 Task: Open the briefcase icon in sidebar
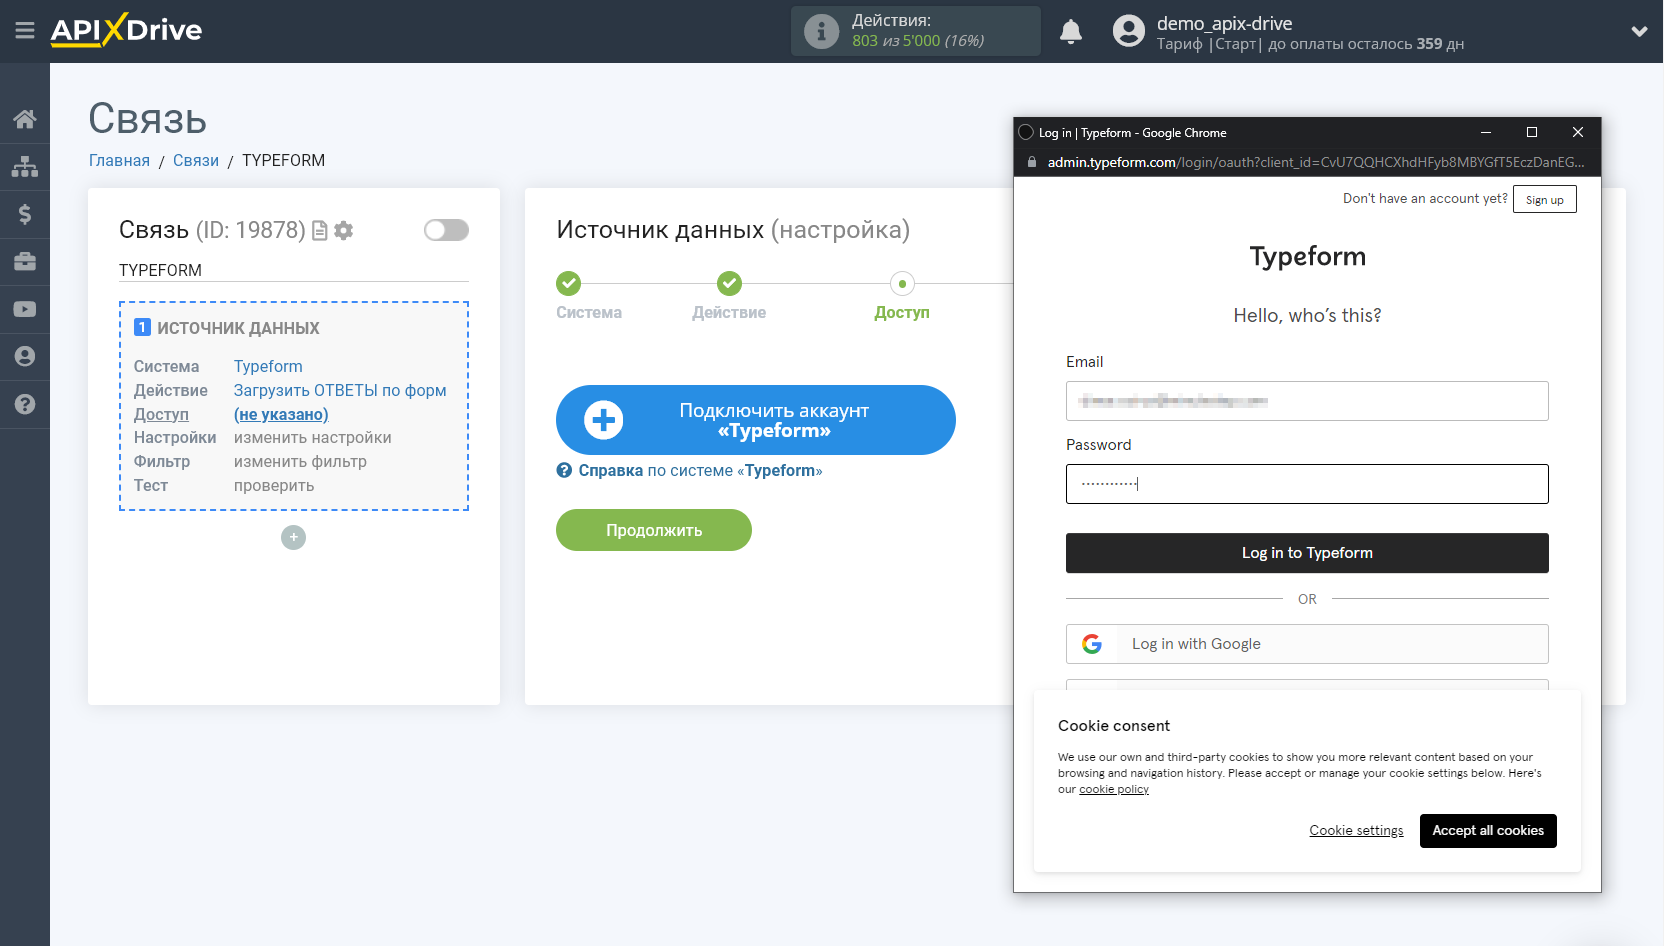tap(25, 261)
